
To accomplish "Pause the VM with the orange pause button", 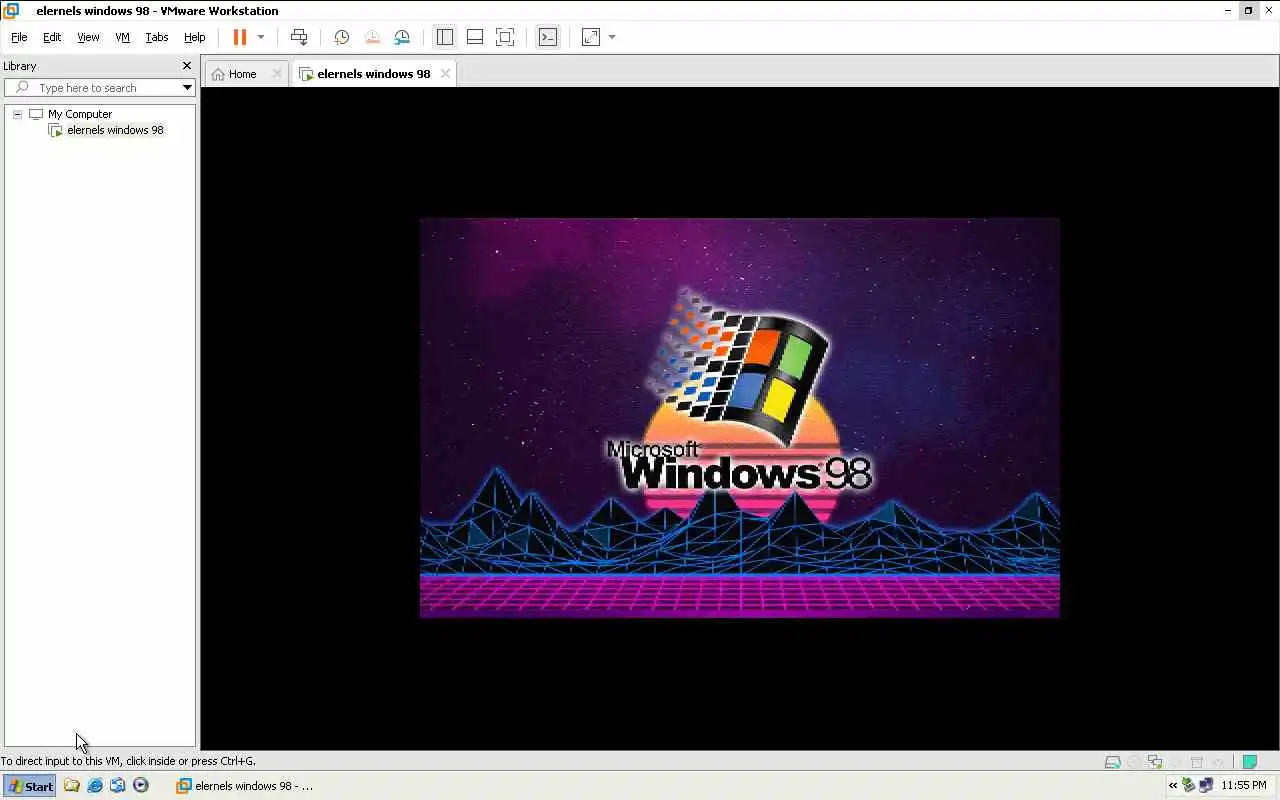I will (240, 37).
